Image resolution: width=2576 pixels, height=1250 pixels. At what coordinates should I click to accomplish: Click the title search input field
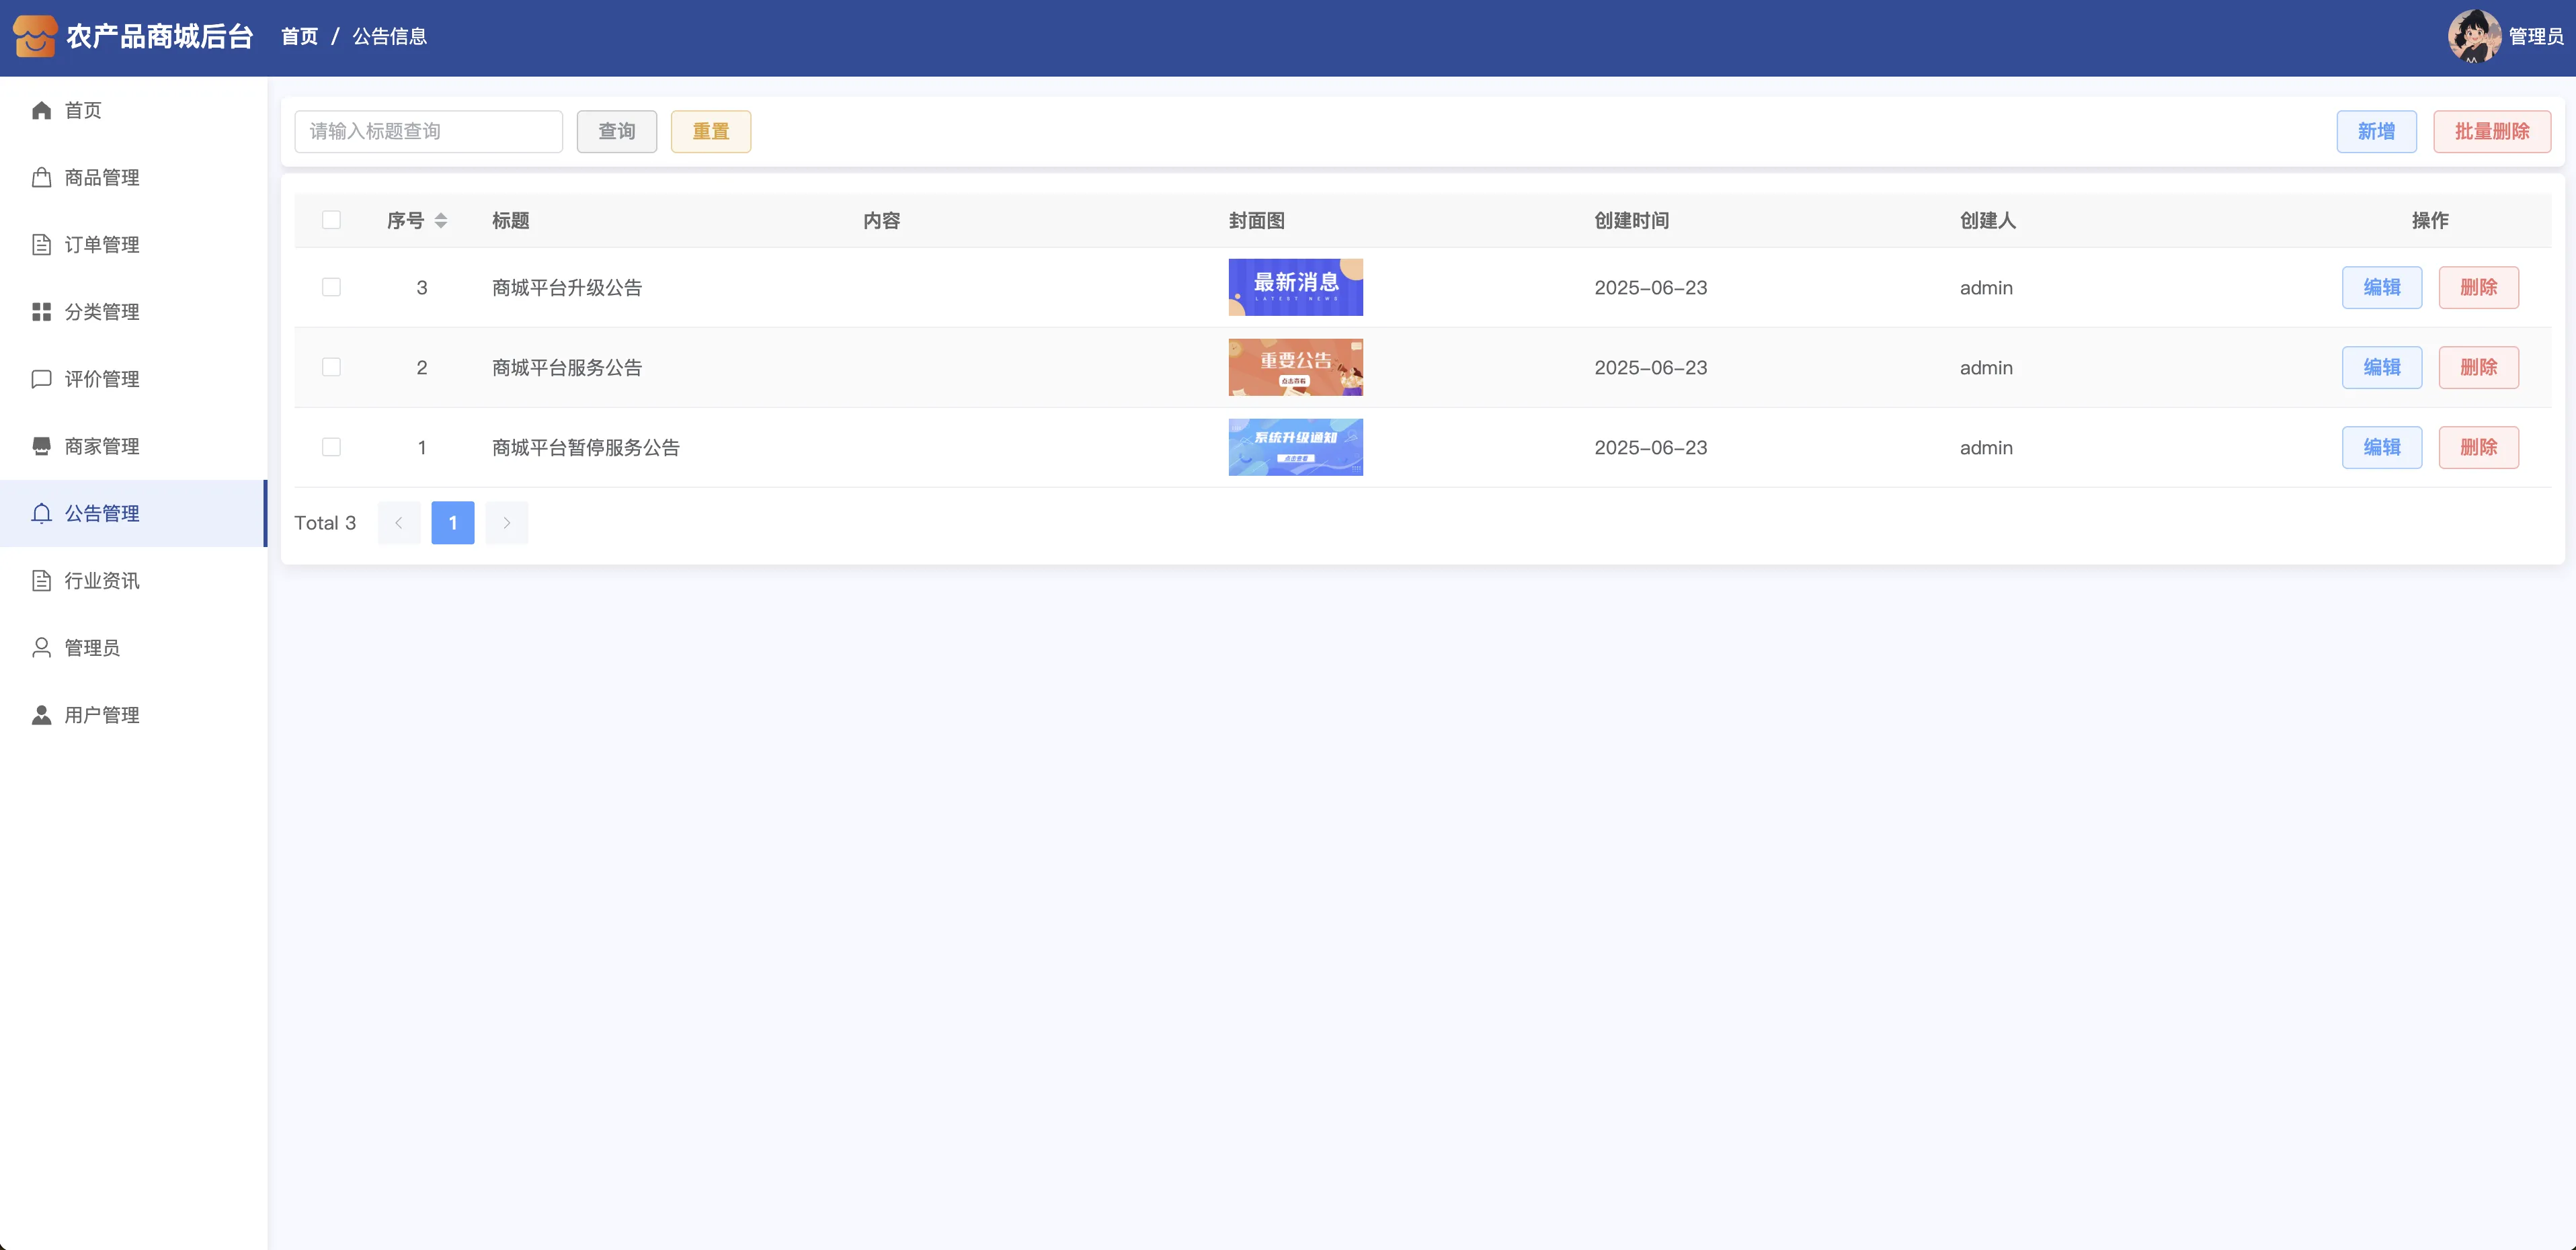428,131
